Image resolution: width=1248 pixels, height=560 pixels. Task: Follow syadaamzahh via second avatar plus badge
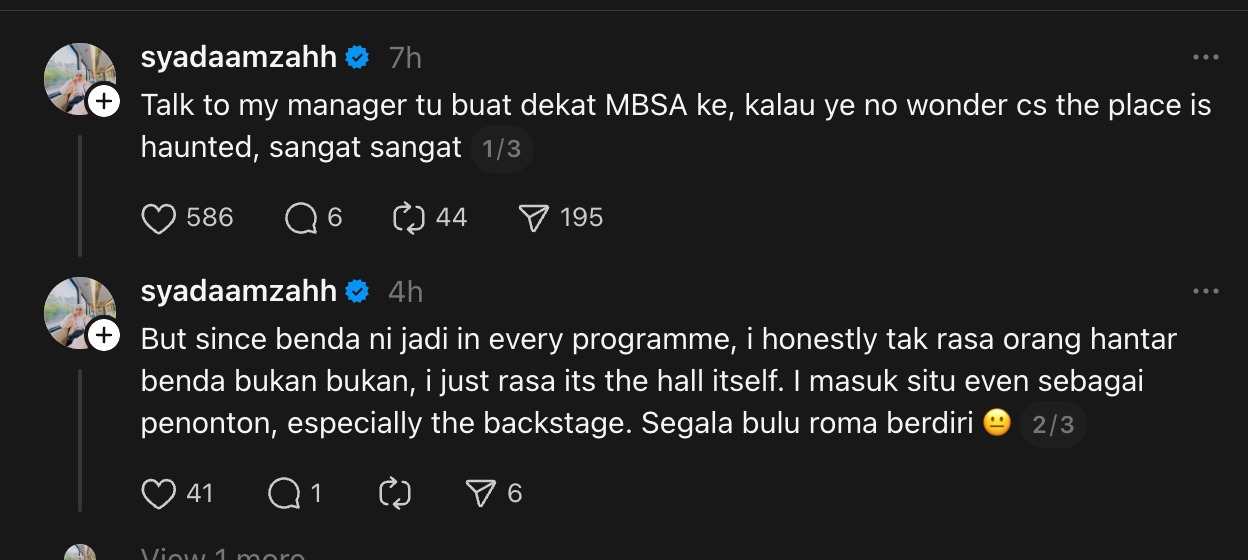pos(104,335)
